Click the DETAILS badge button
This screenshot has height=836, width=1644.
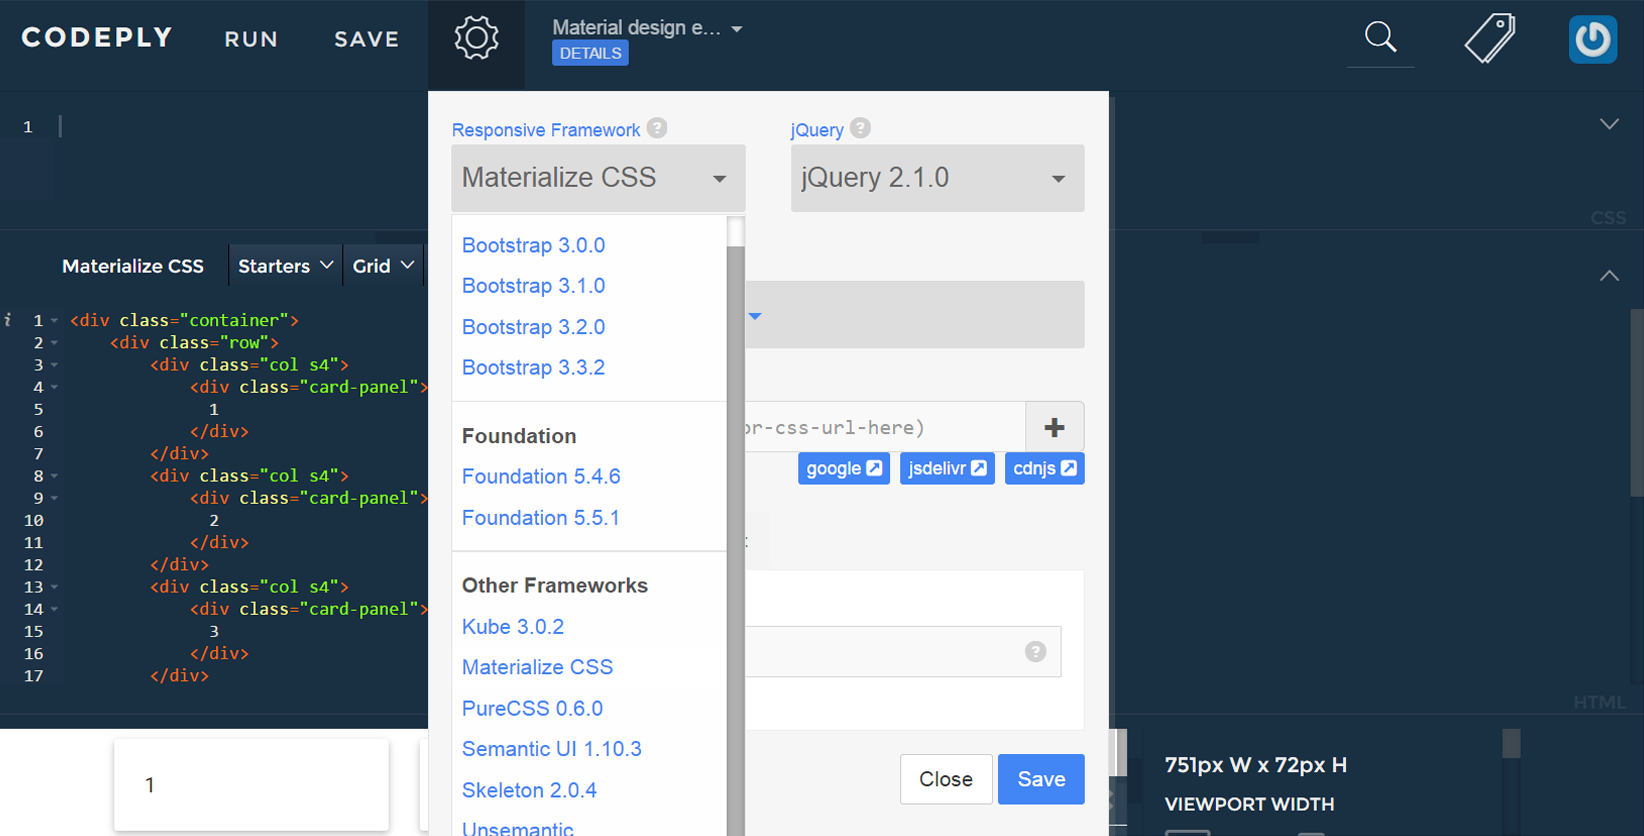(590, 53)
